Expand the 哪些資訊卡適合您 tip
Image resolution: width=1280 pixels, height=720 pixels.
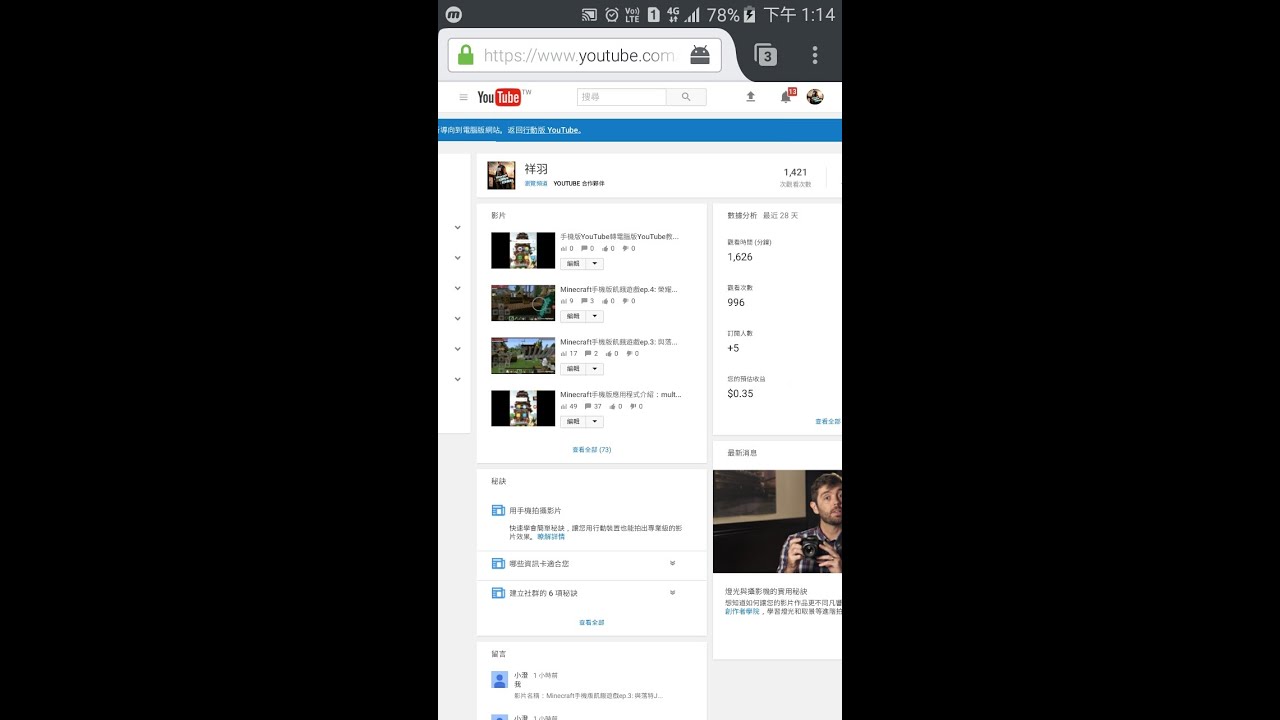[672, 563]
